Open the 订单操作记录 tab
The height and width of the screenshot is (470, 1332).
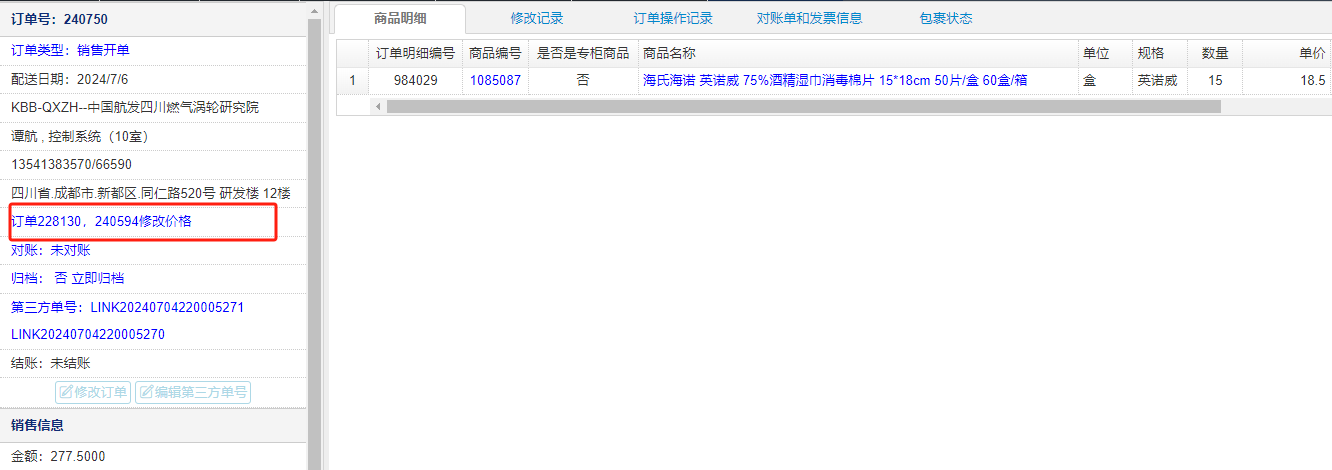(673, 18)
